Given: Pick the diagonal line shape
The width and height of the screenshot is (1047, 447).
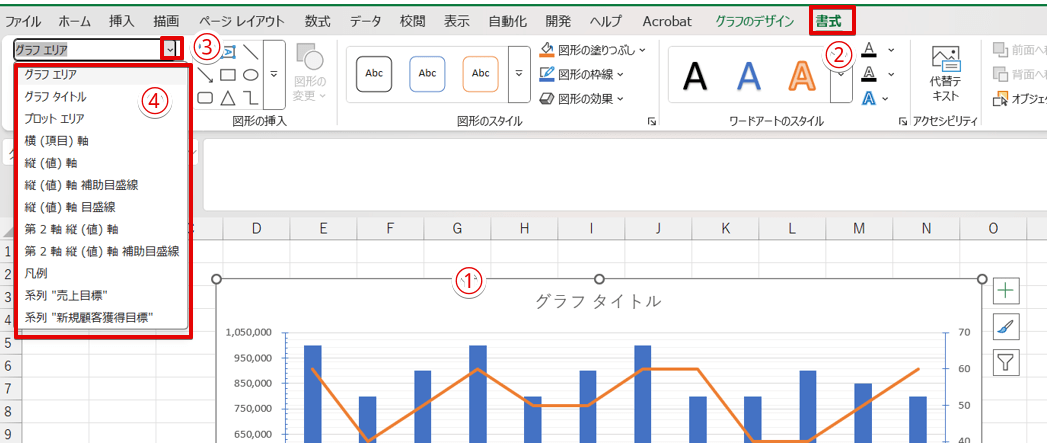Looking at the screenshot, I should (x=251, y=51).
